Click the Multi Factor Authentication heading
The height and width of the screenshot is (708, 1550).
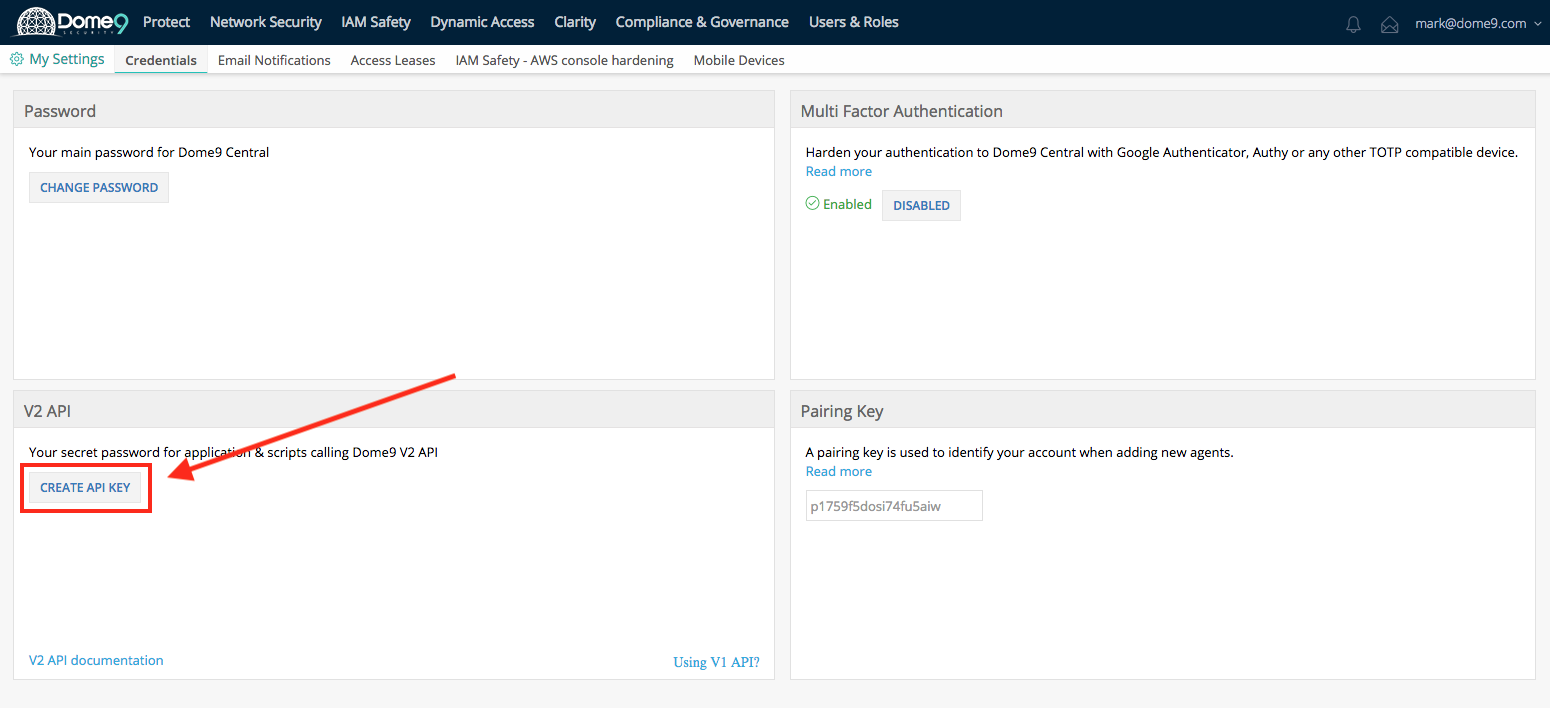point(901,111)
